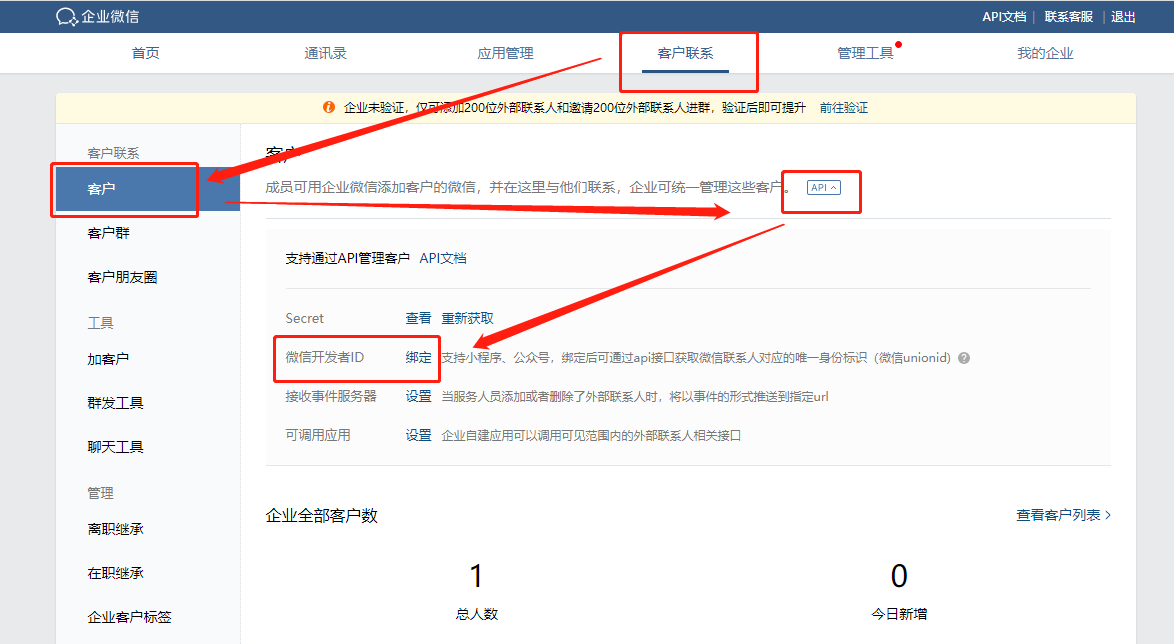The image size is (1174, 644).
Task: Open 群发工具 in the sidebar
Action: click(x=115, y=403)
